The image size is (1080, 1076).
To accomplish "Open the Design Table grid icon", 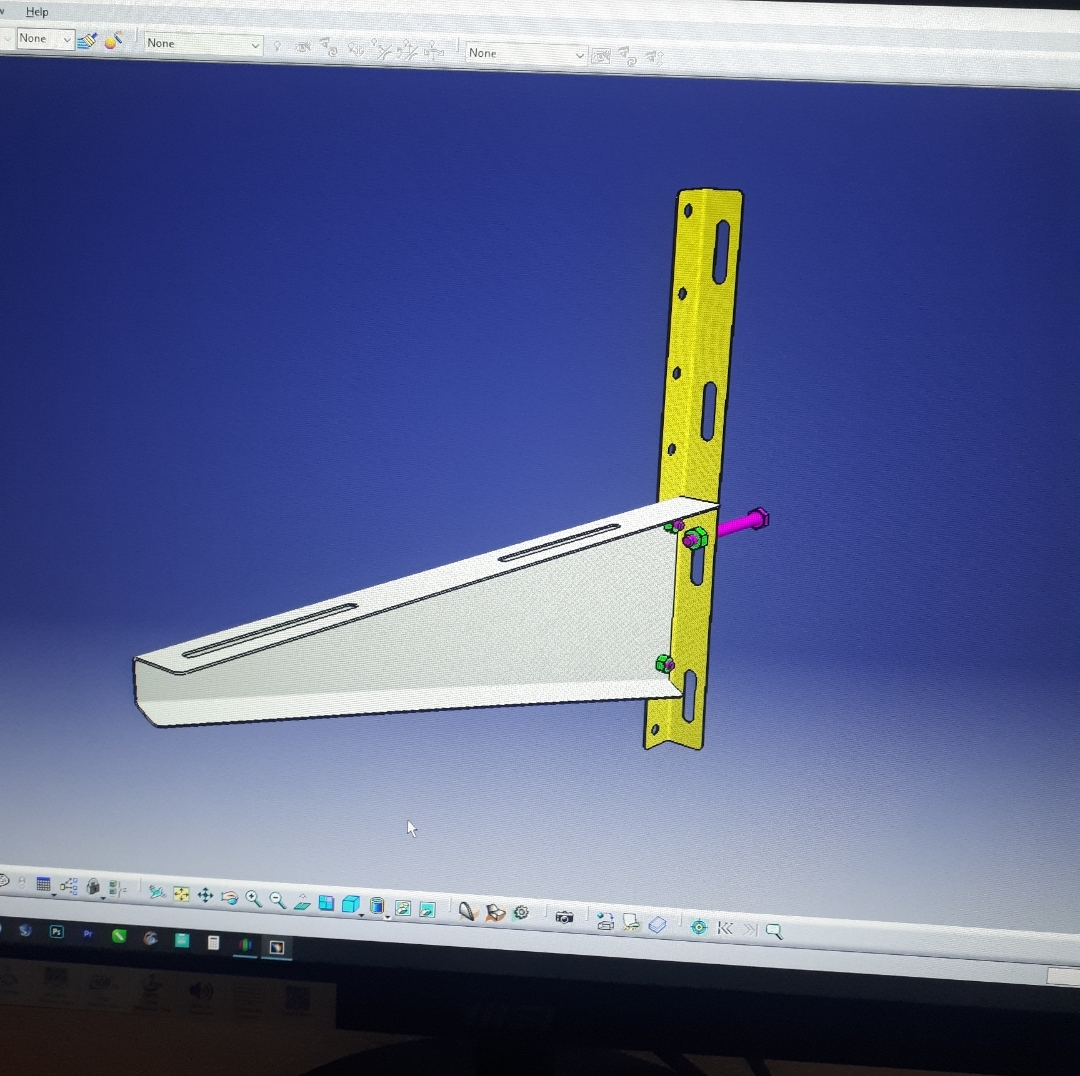I will (43, 884).
